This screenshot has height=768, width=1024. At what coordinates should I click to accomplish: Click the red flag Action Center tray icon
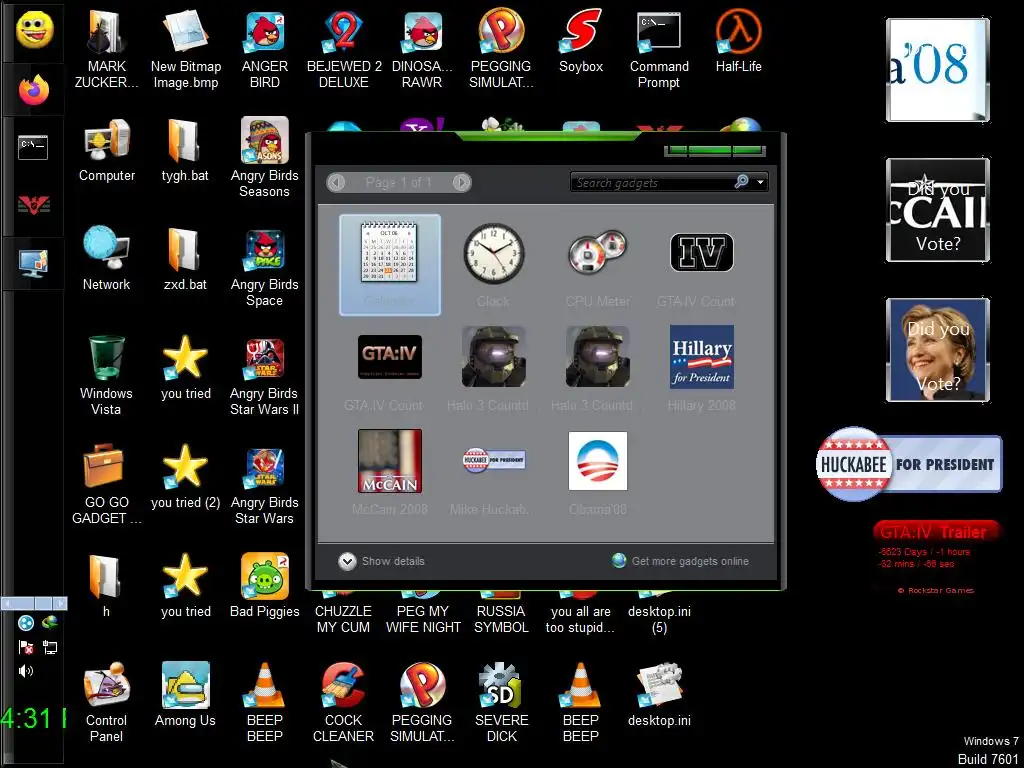[26, 647]
